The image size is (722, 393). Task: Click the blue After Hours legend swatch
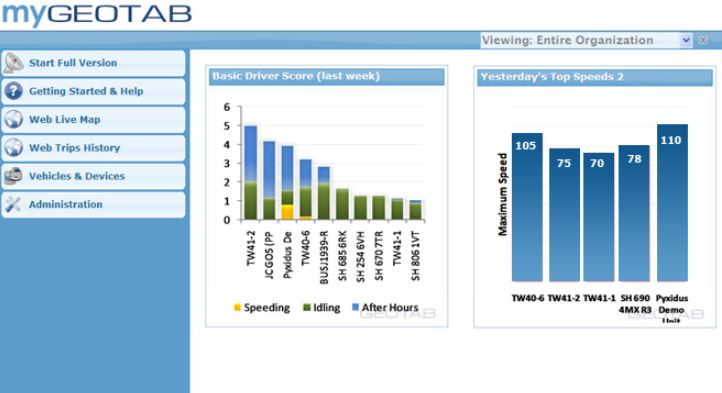(355, 307)
